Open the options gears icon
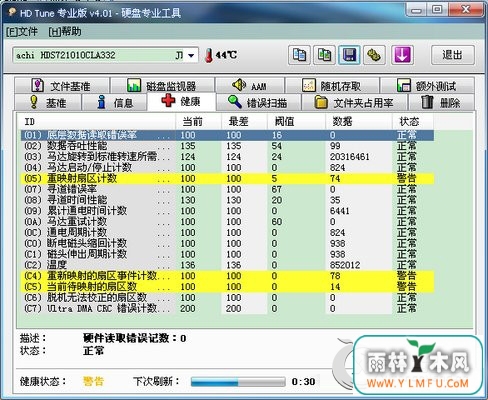The width and height of the screenshot is (488, 400). [x=374, y=55]
